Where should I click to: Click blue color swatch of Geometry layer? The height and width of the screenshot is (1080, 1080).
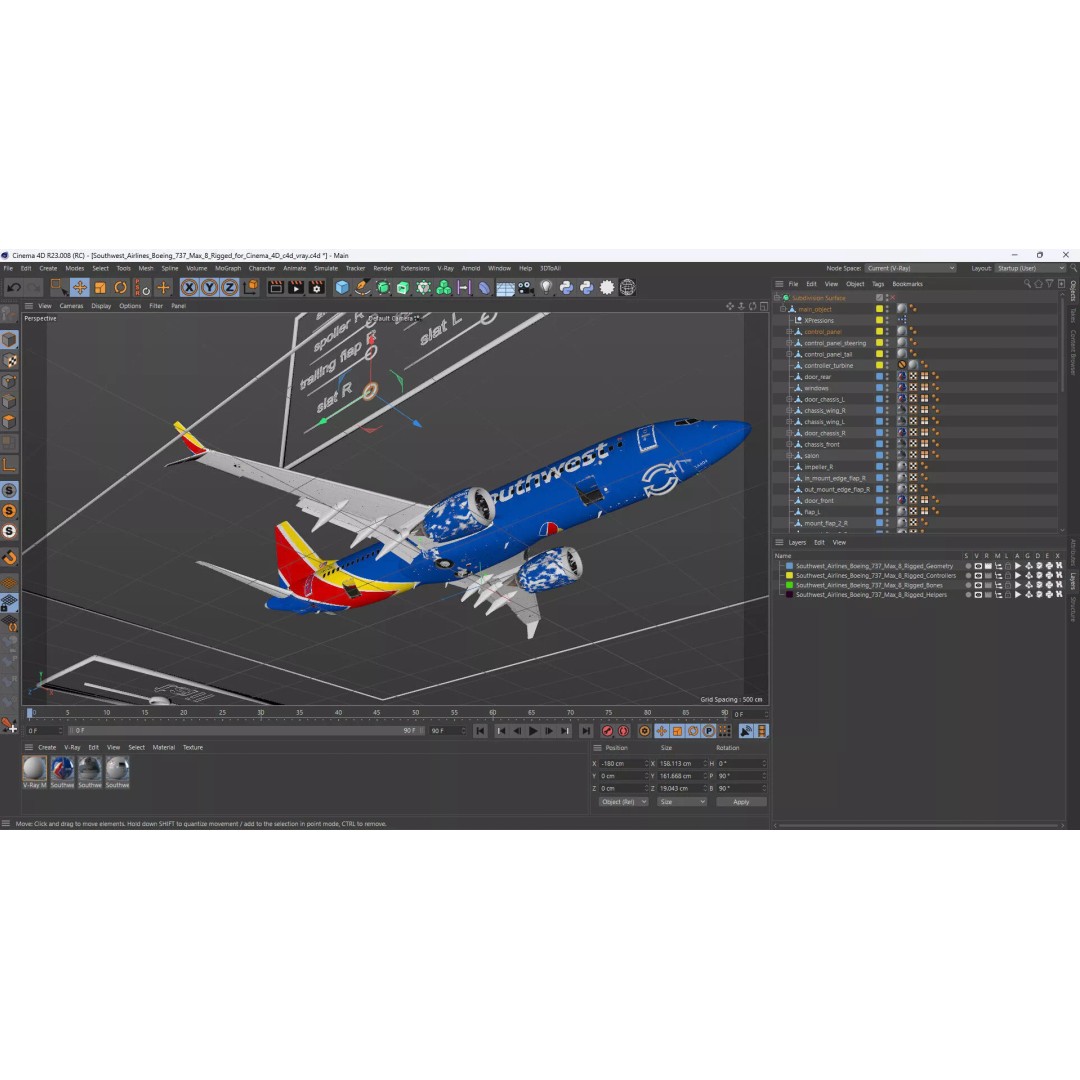click(x=789, y=566)
